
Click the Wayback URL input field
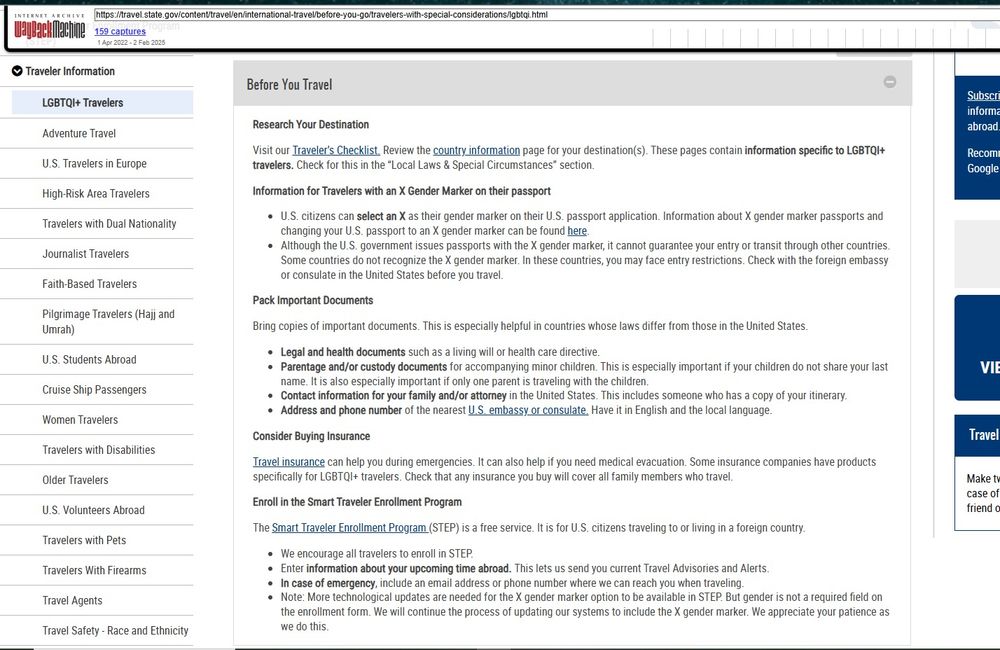(547, 15)
